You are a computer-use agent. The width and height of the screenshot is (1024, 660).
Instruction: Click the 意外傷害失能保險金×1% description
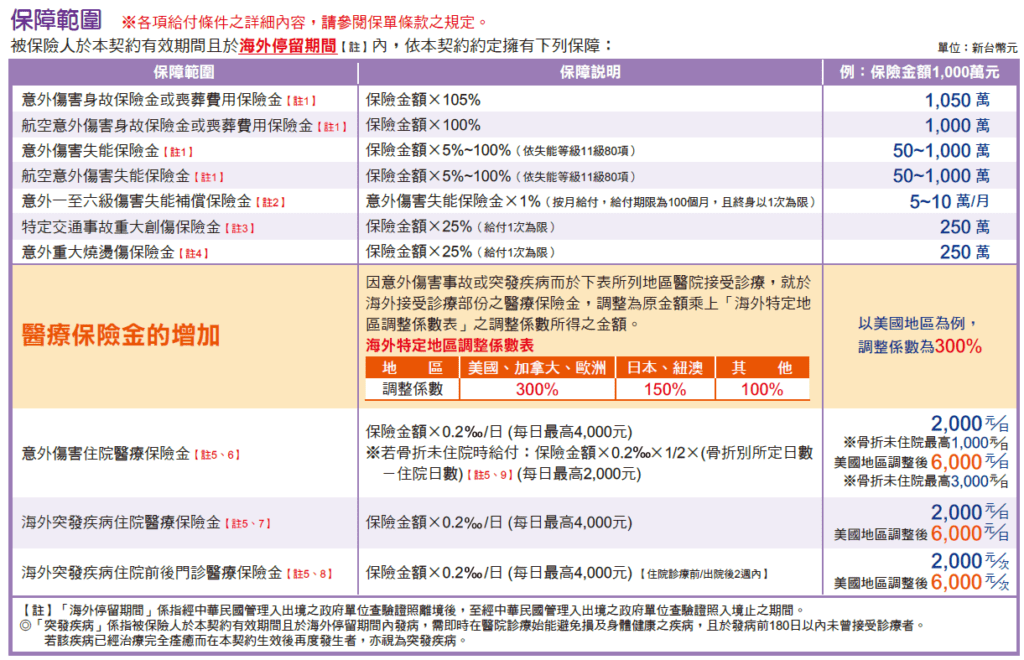pos(591,202)
